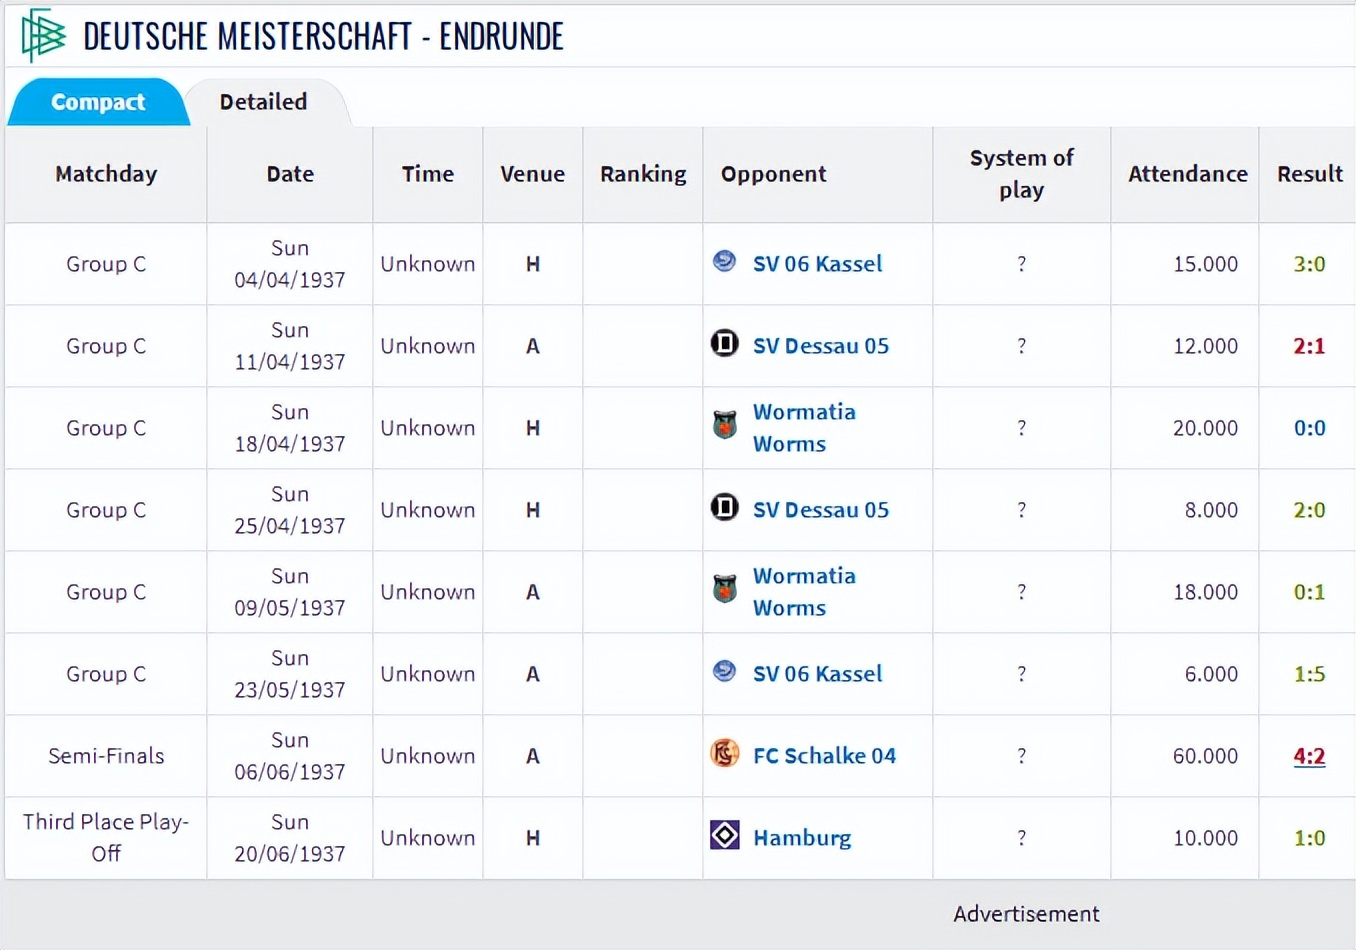Open the 1:5 result against SV 06 Kassel
The height and width of the screenshot is (950, 1356).
pos(1309,674)
